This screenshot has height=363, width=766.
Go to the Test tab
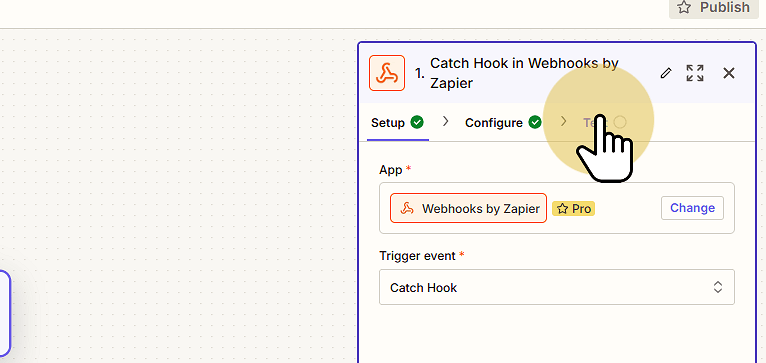point(604,123)
